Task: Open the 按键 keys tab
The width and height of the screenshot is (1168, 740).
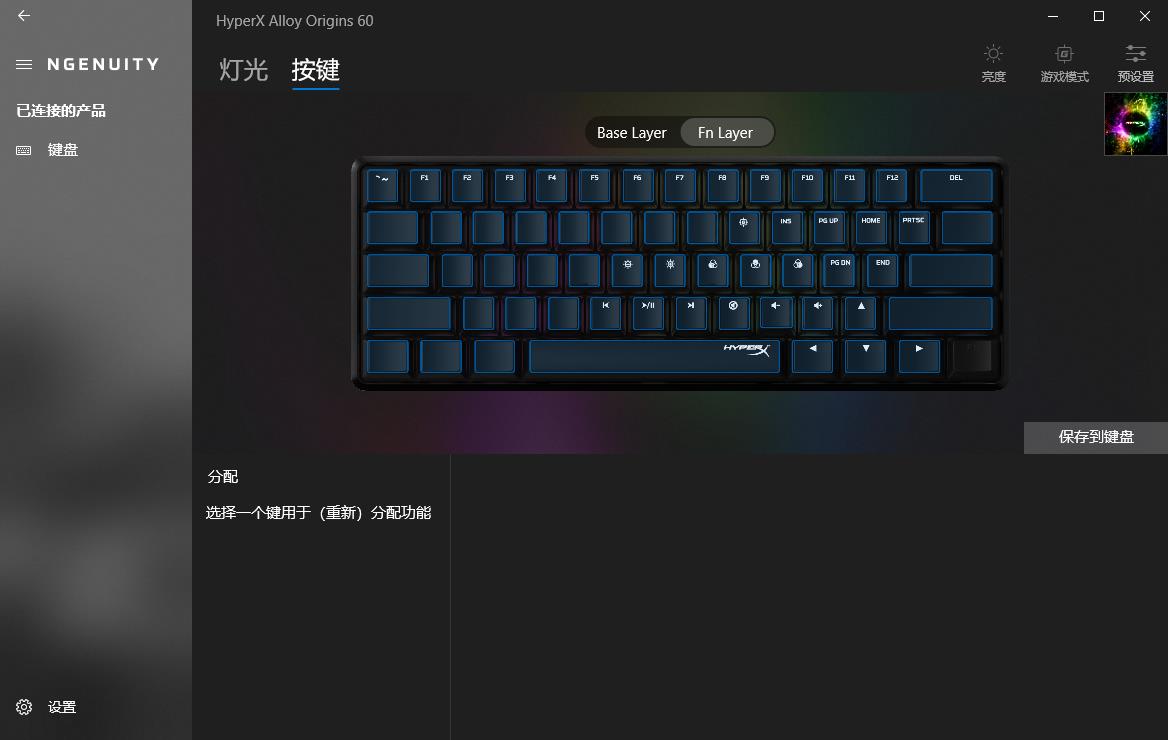Action: [316, 70]
